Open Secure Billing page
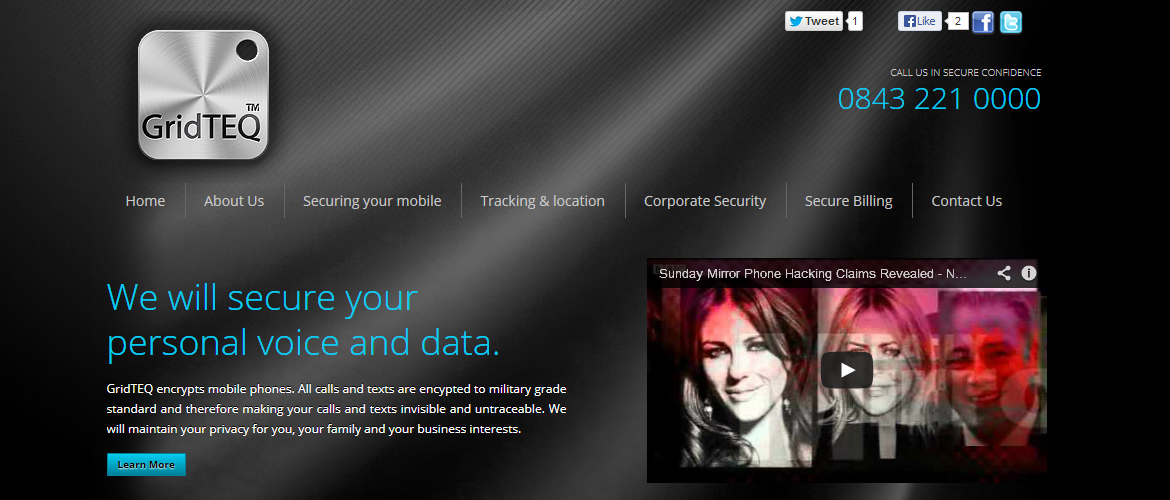 coord(848,201)
